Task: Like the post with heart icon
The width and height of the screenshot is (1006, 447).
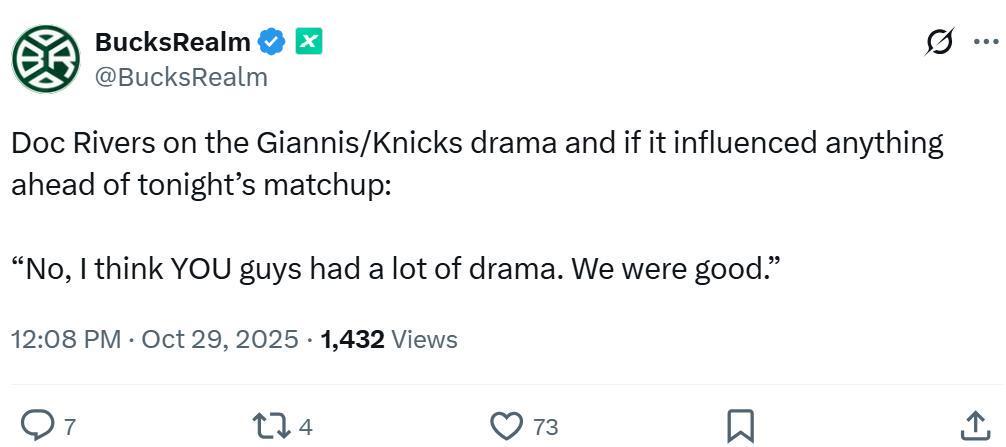Action: (507, 426)
